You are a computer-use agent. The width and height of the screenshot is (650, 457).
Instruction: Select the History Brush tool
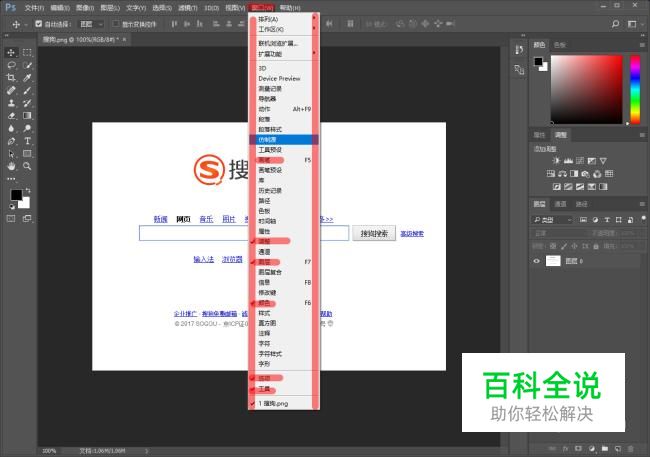coord(27,103)
